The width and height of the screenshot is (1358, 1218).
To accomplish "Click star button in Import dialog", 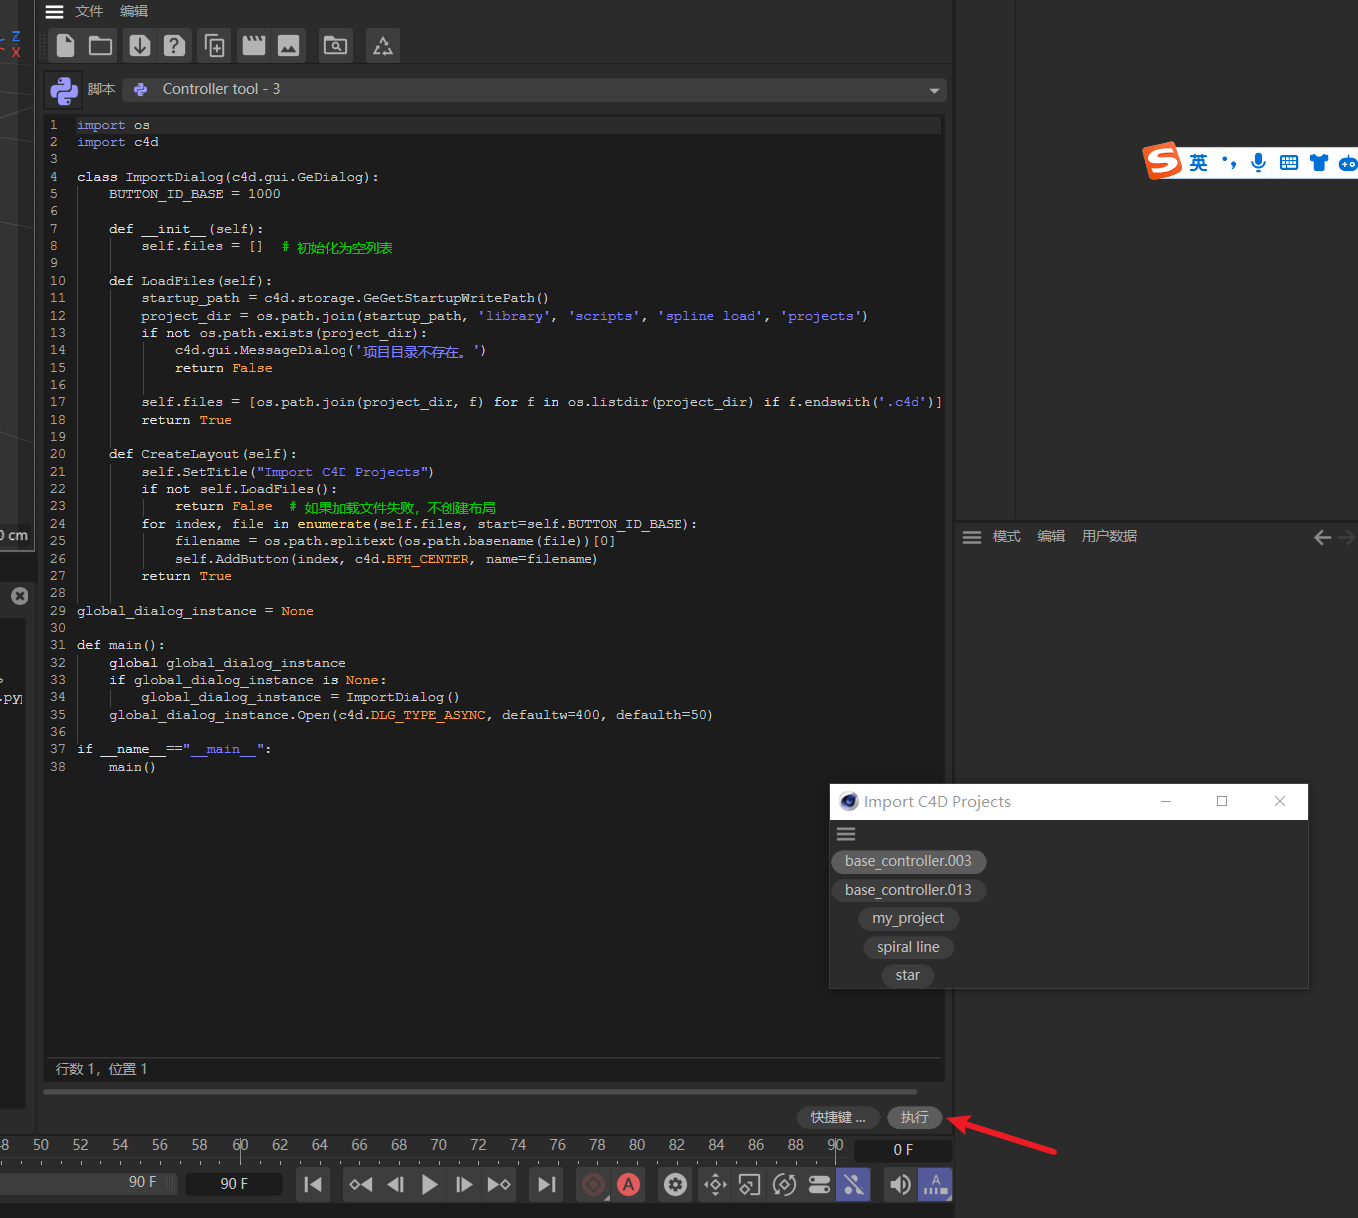I will click(908, 975).
